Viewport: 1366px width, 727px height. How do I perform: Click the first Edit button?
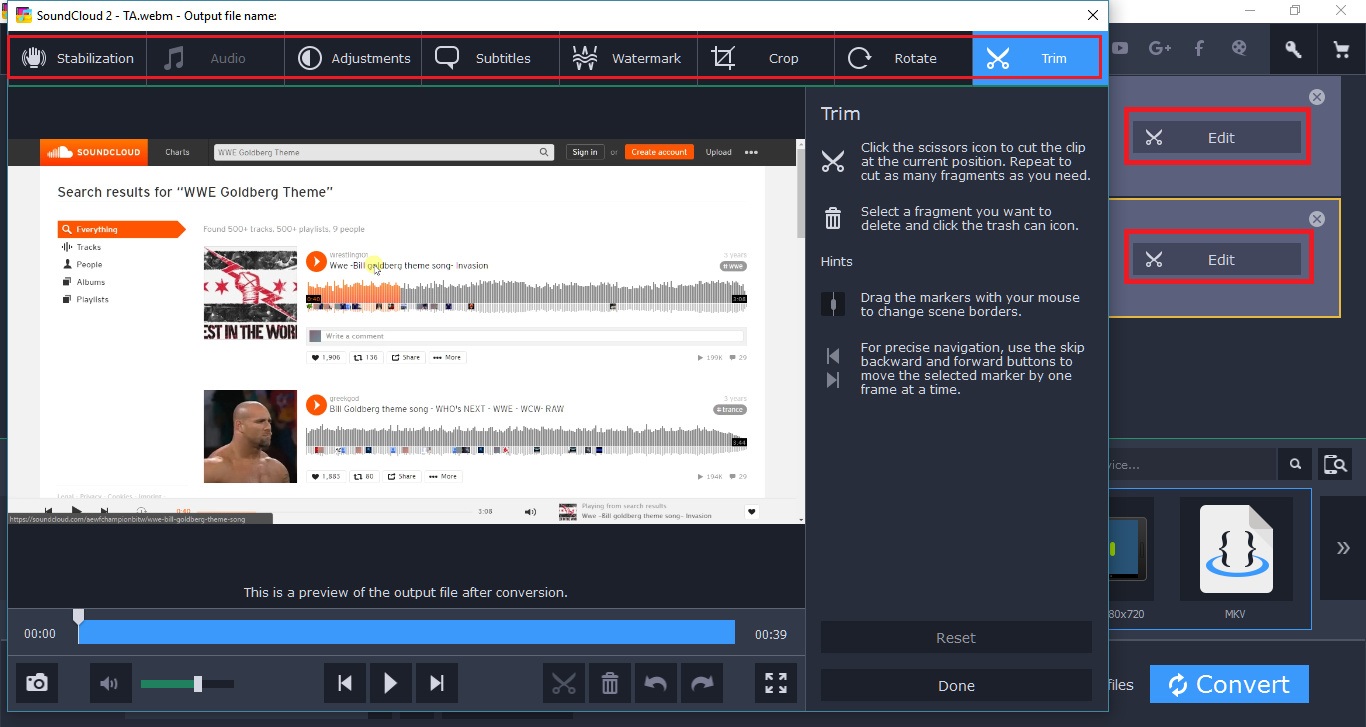tap(1217, 138)
